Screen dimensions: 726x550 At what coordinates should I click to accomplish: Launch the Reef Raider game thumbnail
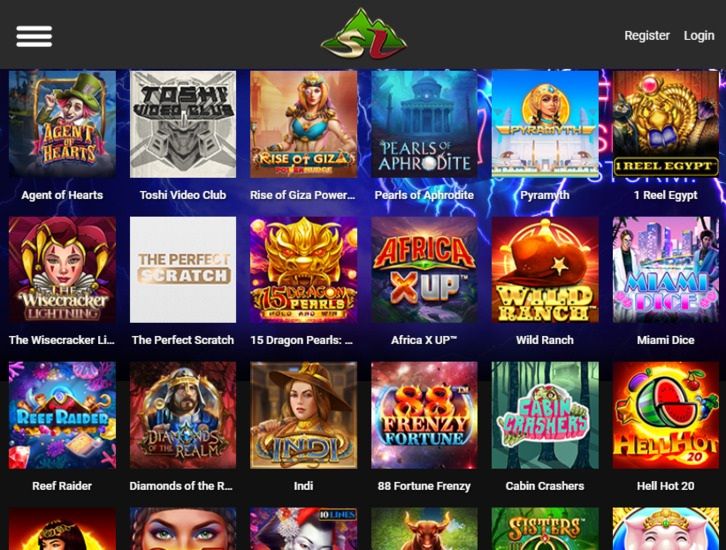[63, 415]
